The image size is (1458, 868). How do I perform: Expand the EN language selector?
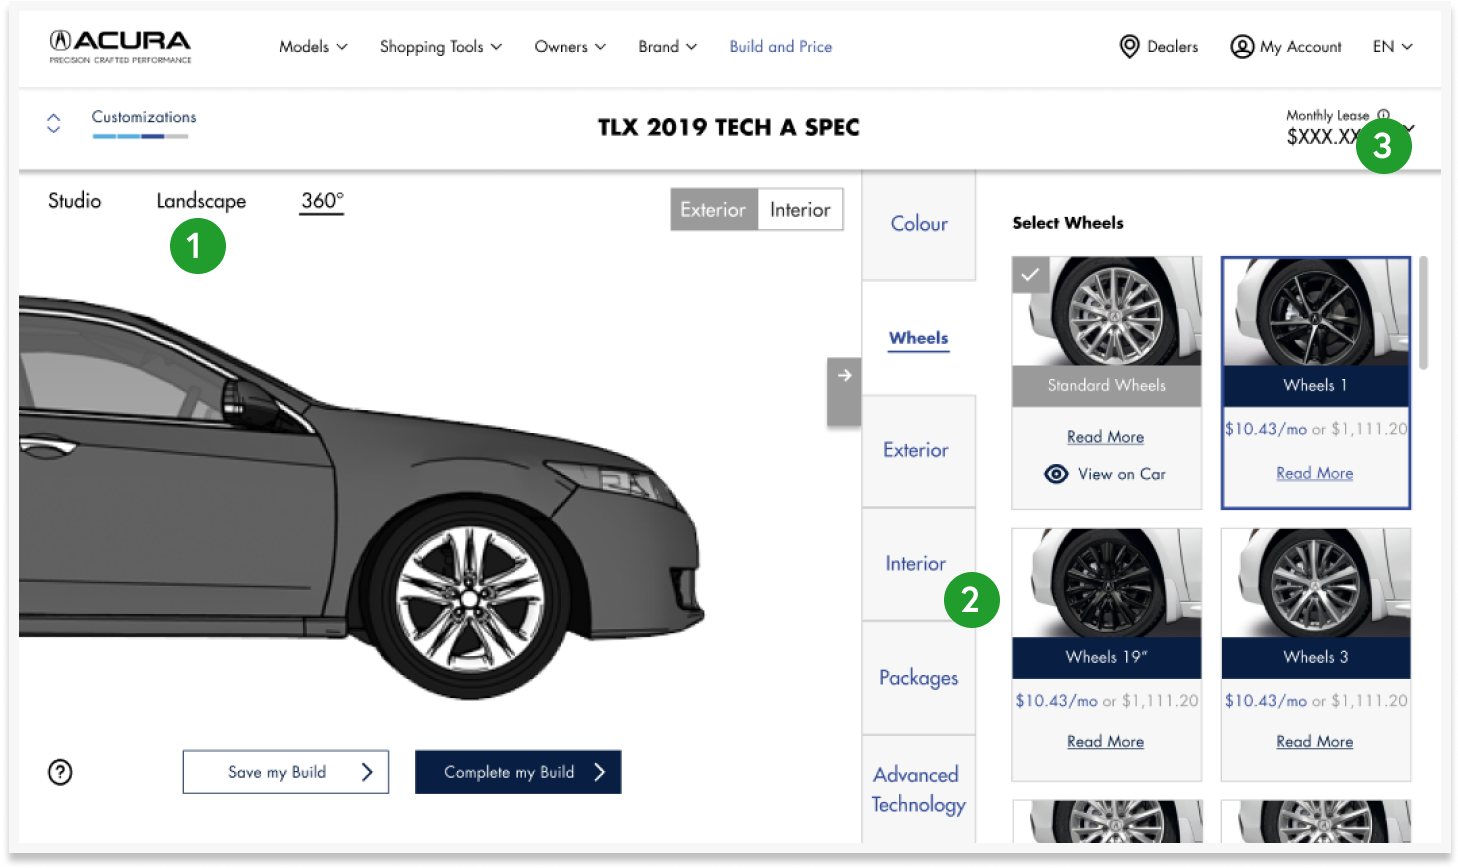1392,47
